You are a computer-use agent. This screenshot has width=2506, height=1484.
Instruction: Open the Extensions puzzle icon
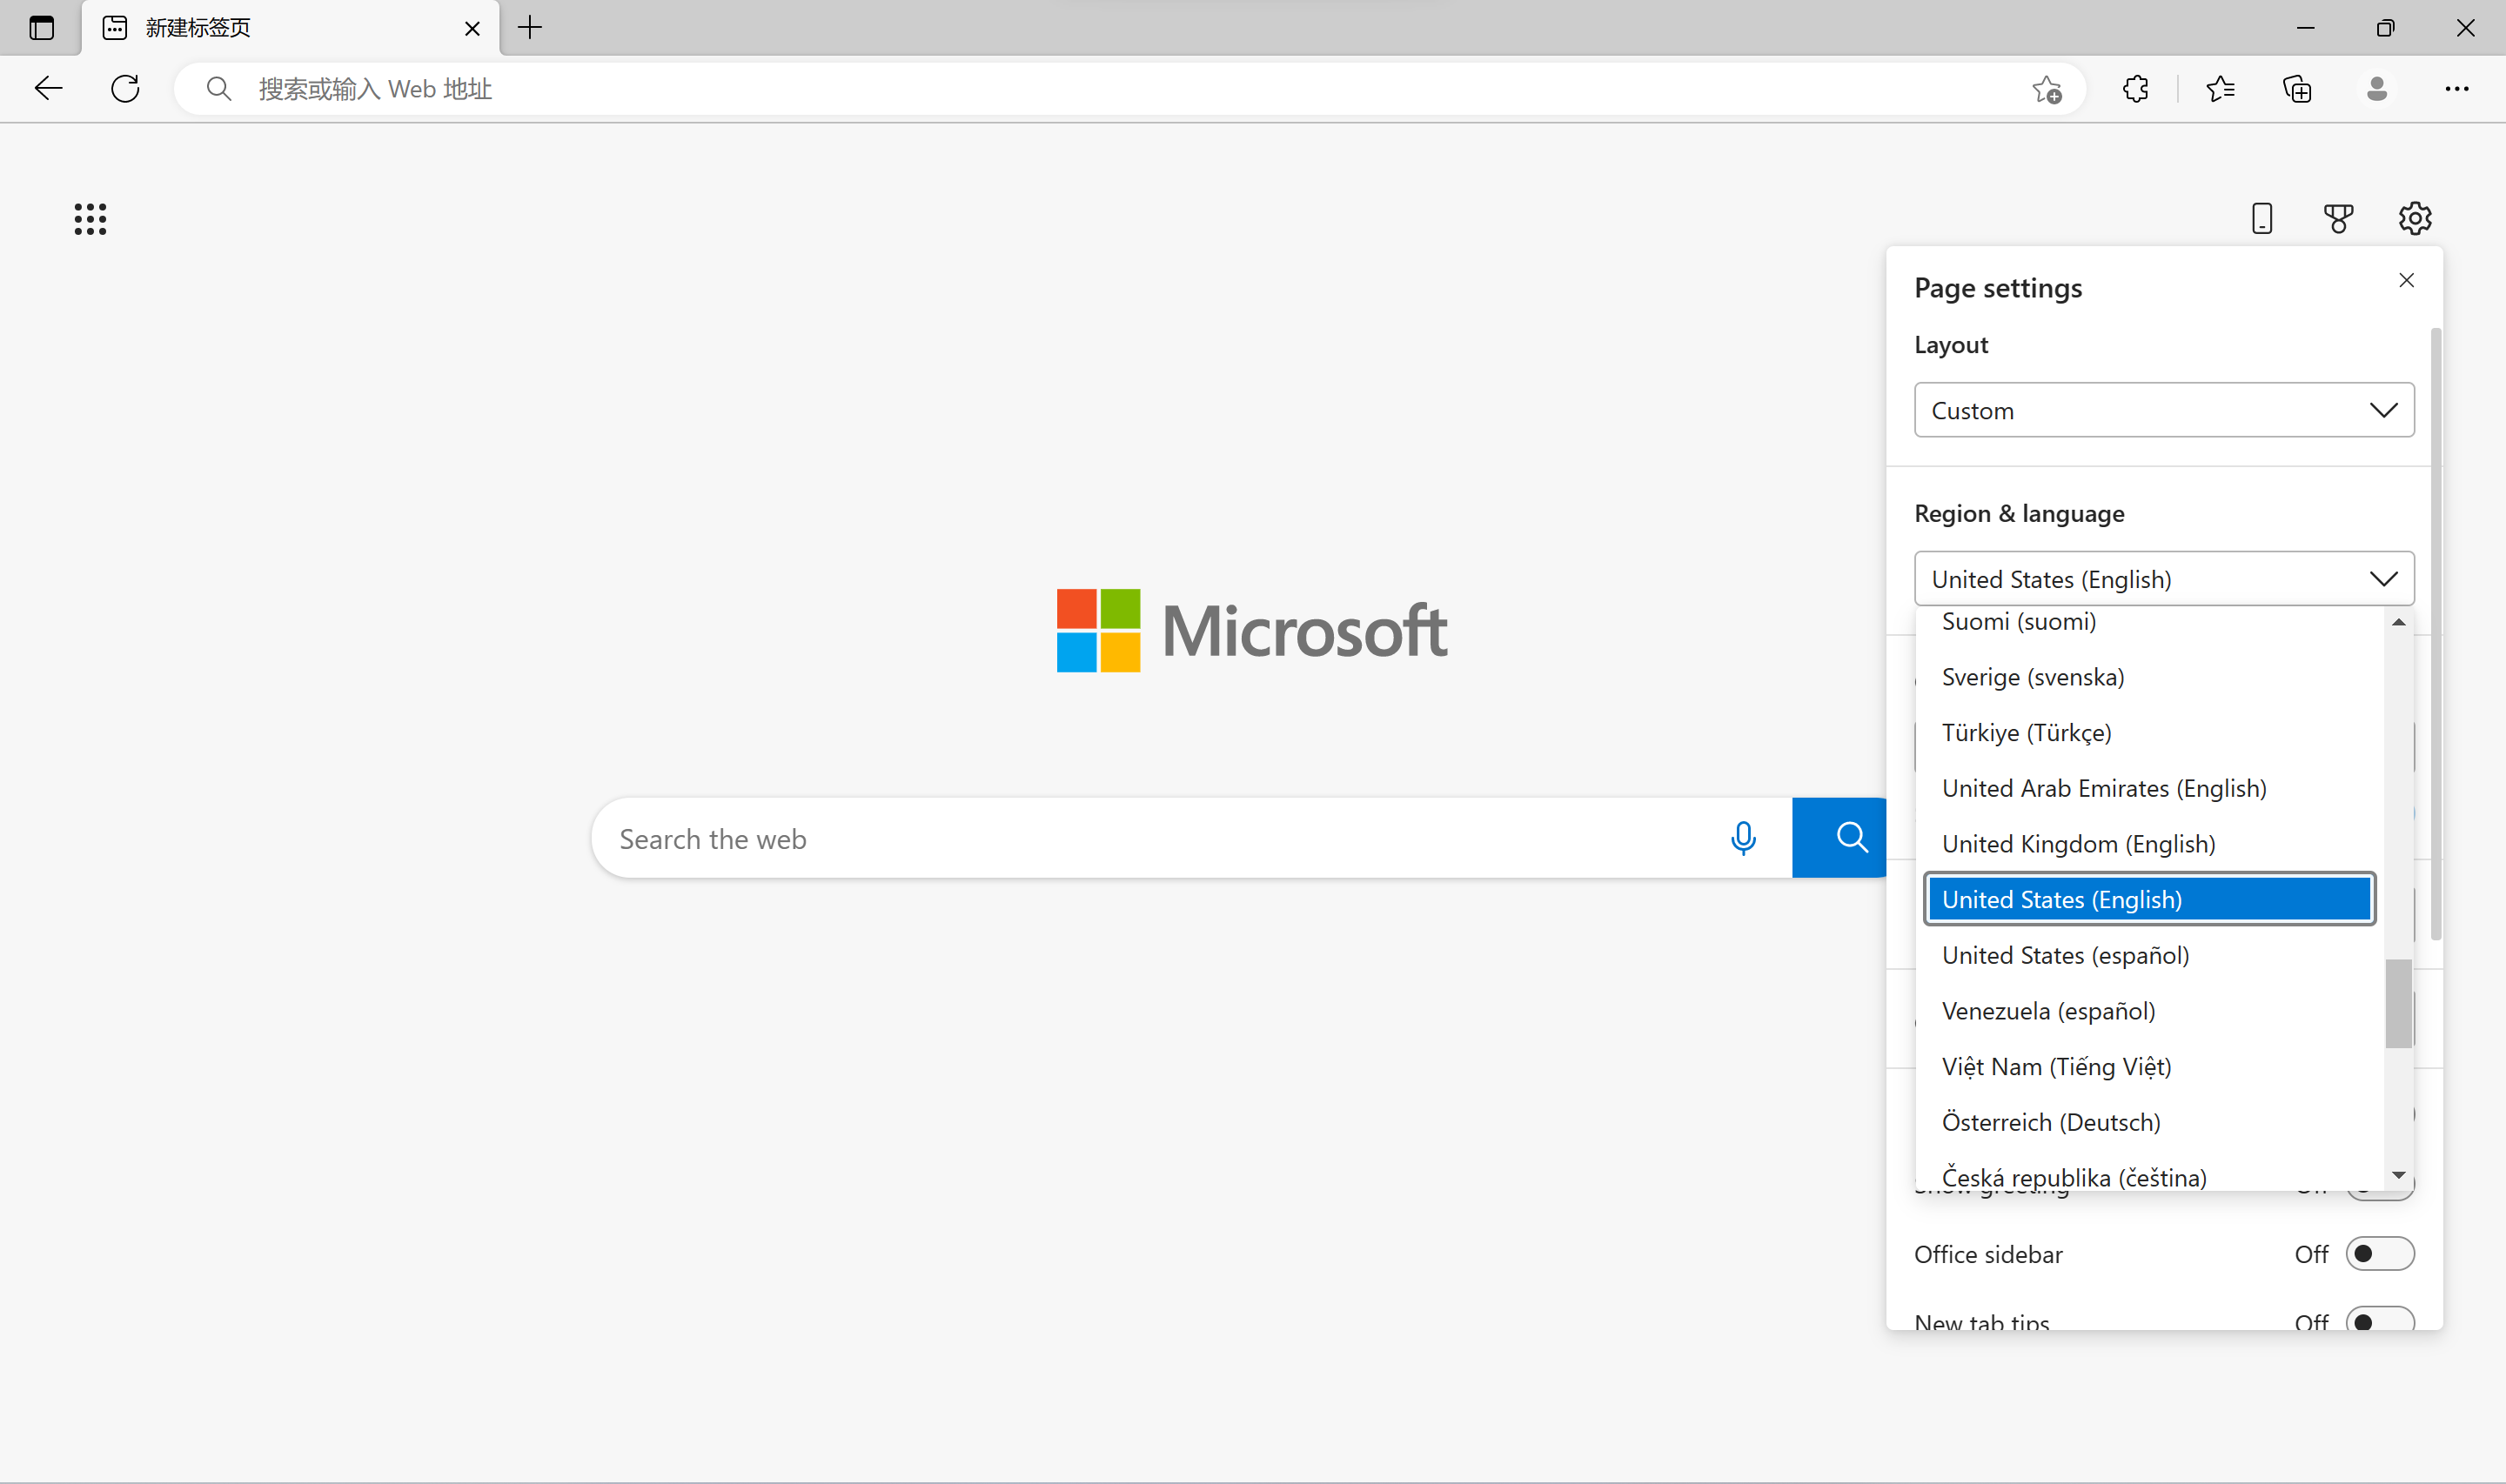coord(2136,89)
